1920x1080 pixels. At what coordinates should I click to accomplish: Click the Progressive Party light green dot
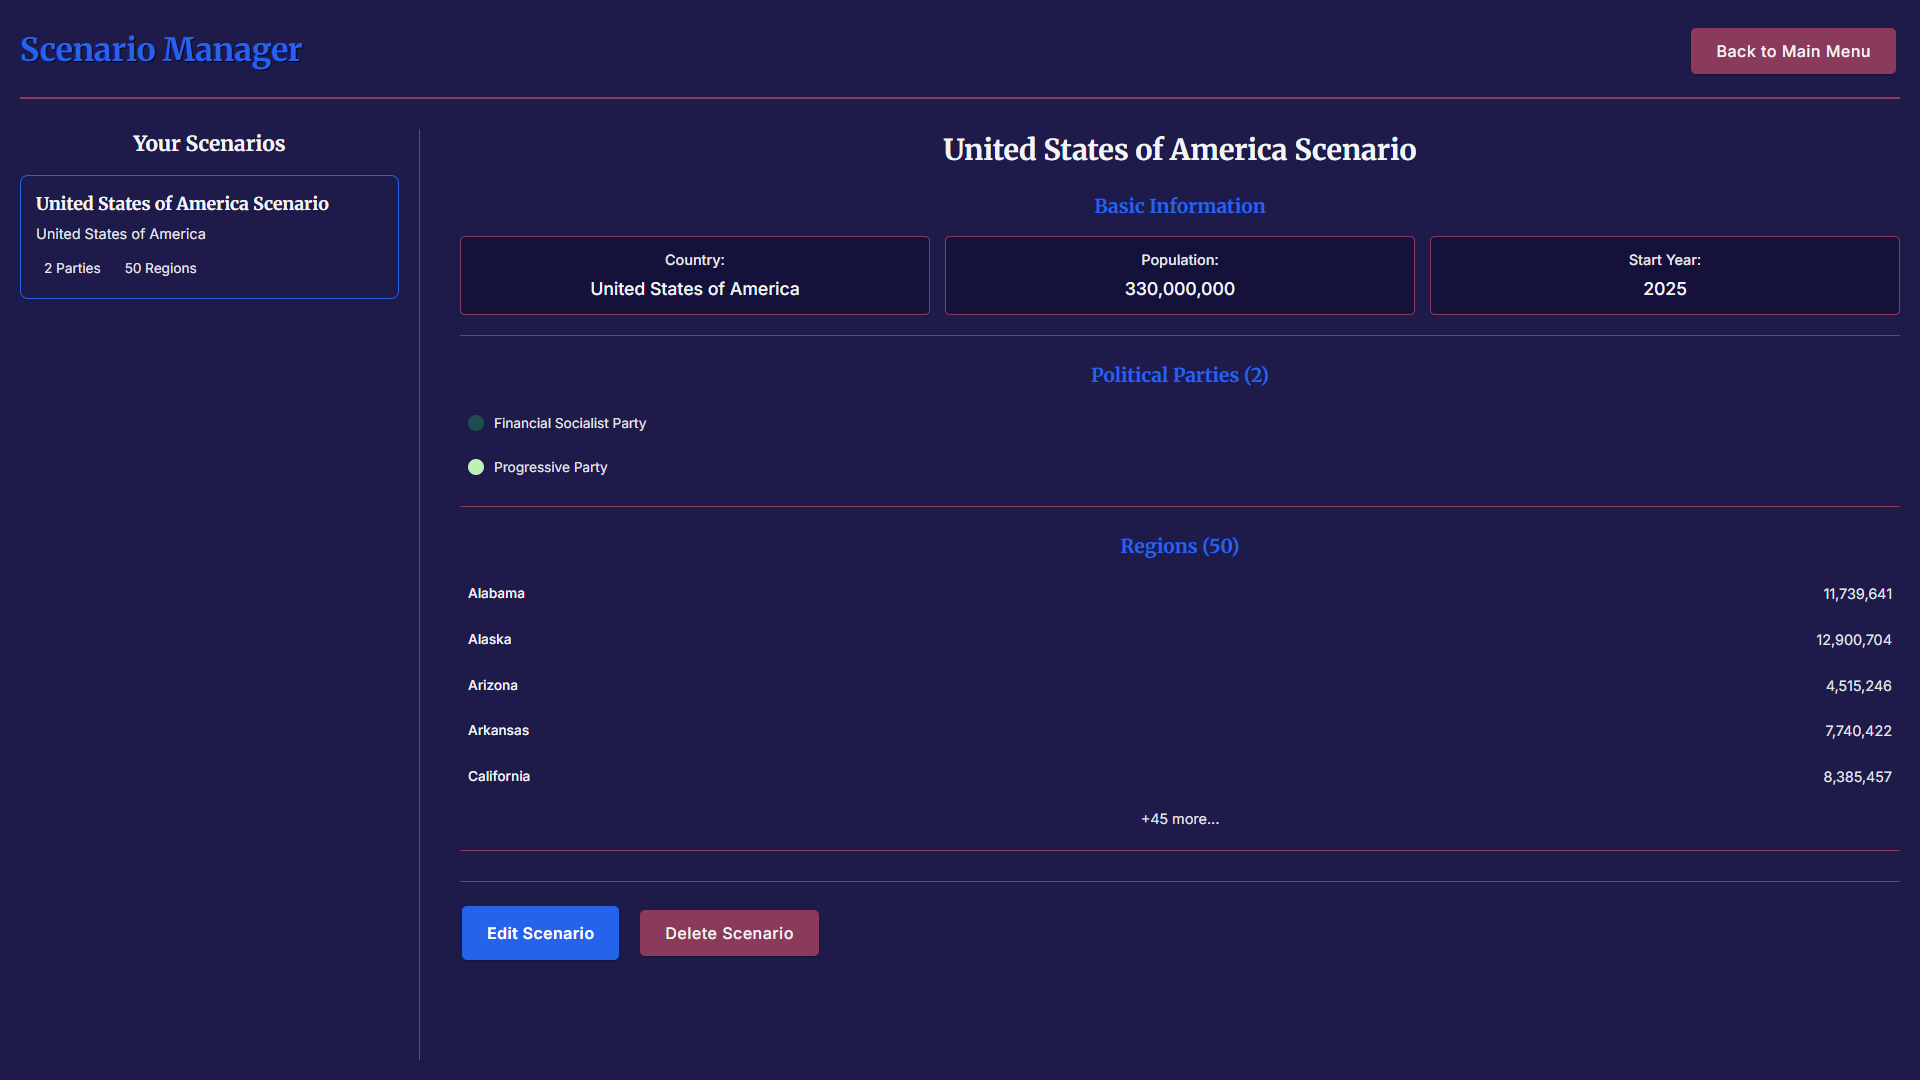click(476, 467)
